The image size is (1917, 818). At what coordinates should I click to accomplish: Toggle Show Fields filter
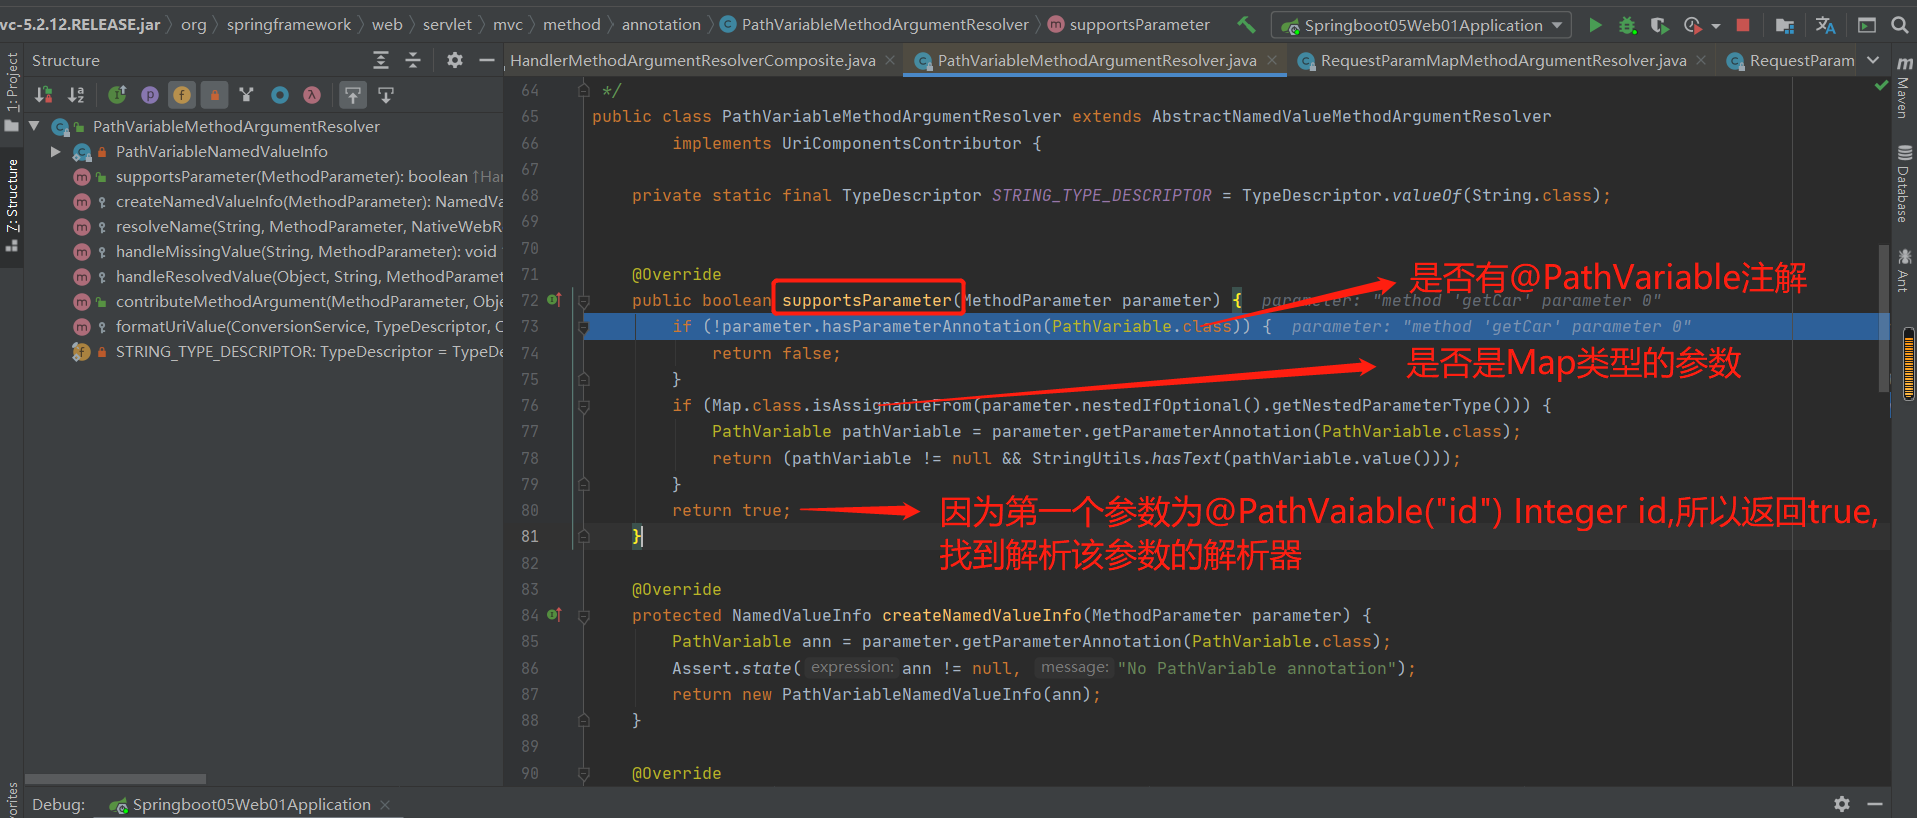[182, 95]
